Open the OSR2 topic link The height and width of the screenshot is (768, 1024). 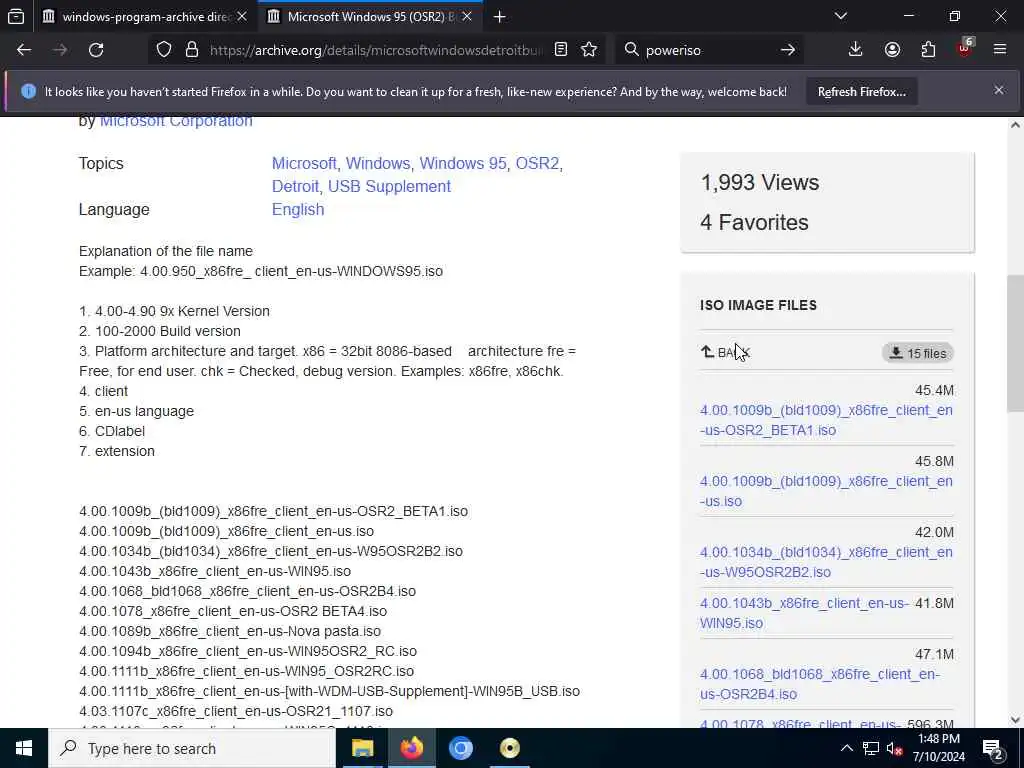coord(537,163)
